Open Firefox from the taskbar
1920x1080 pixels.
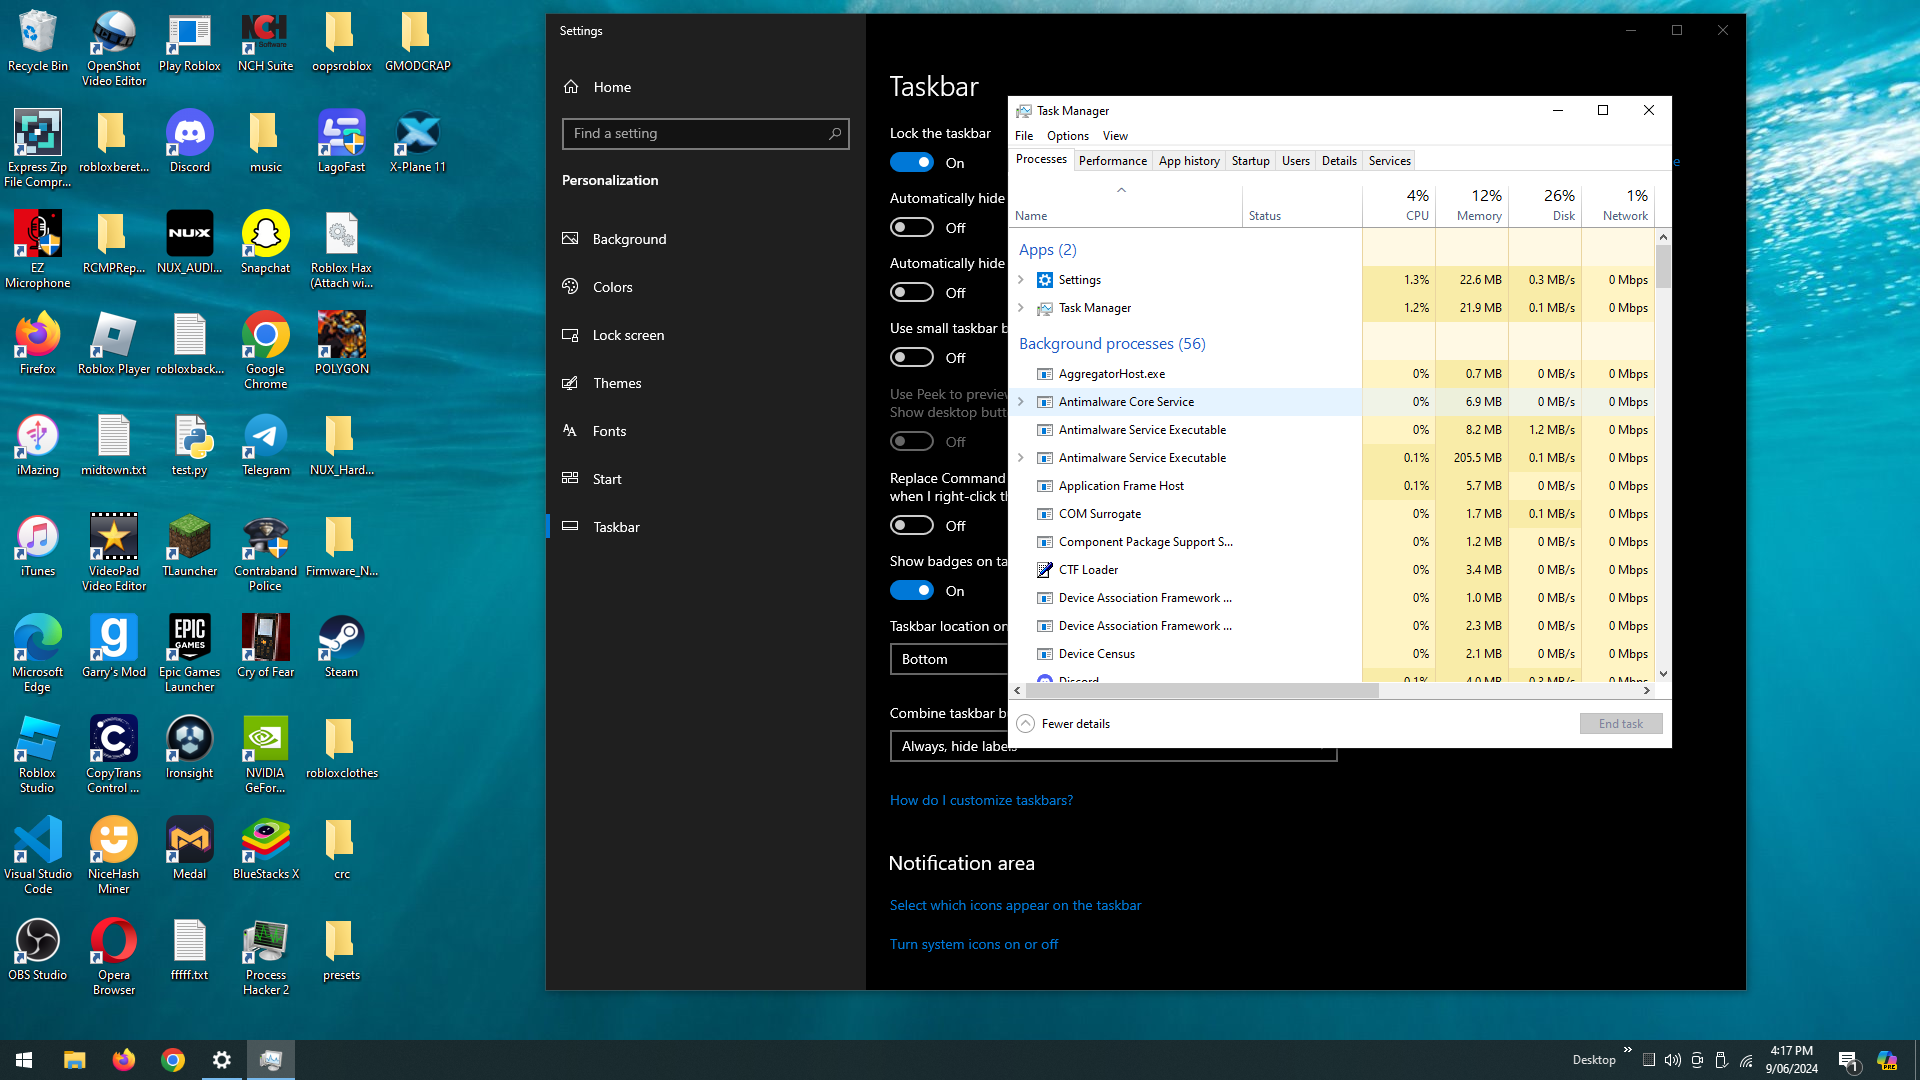click(x=124, y=1060)
